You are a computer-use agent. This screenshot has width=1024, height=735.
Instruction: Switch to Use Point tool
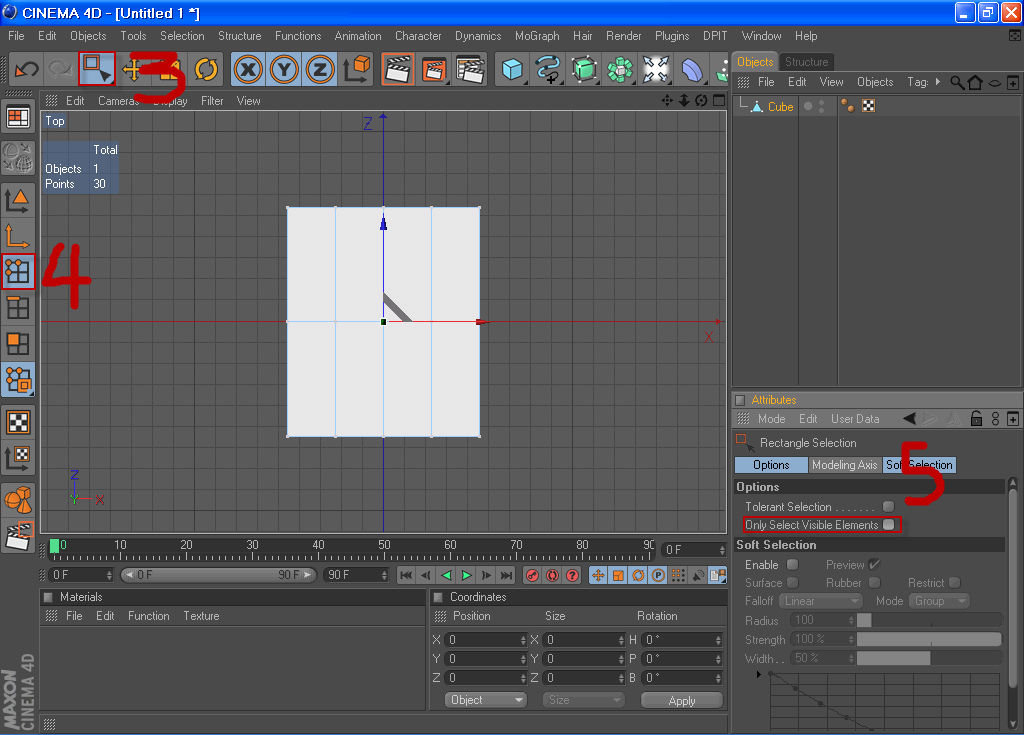click(18, 272)
